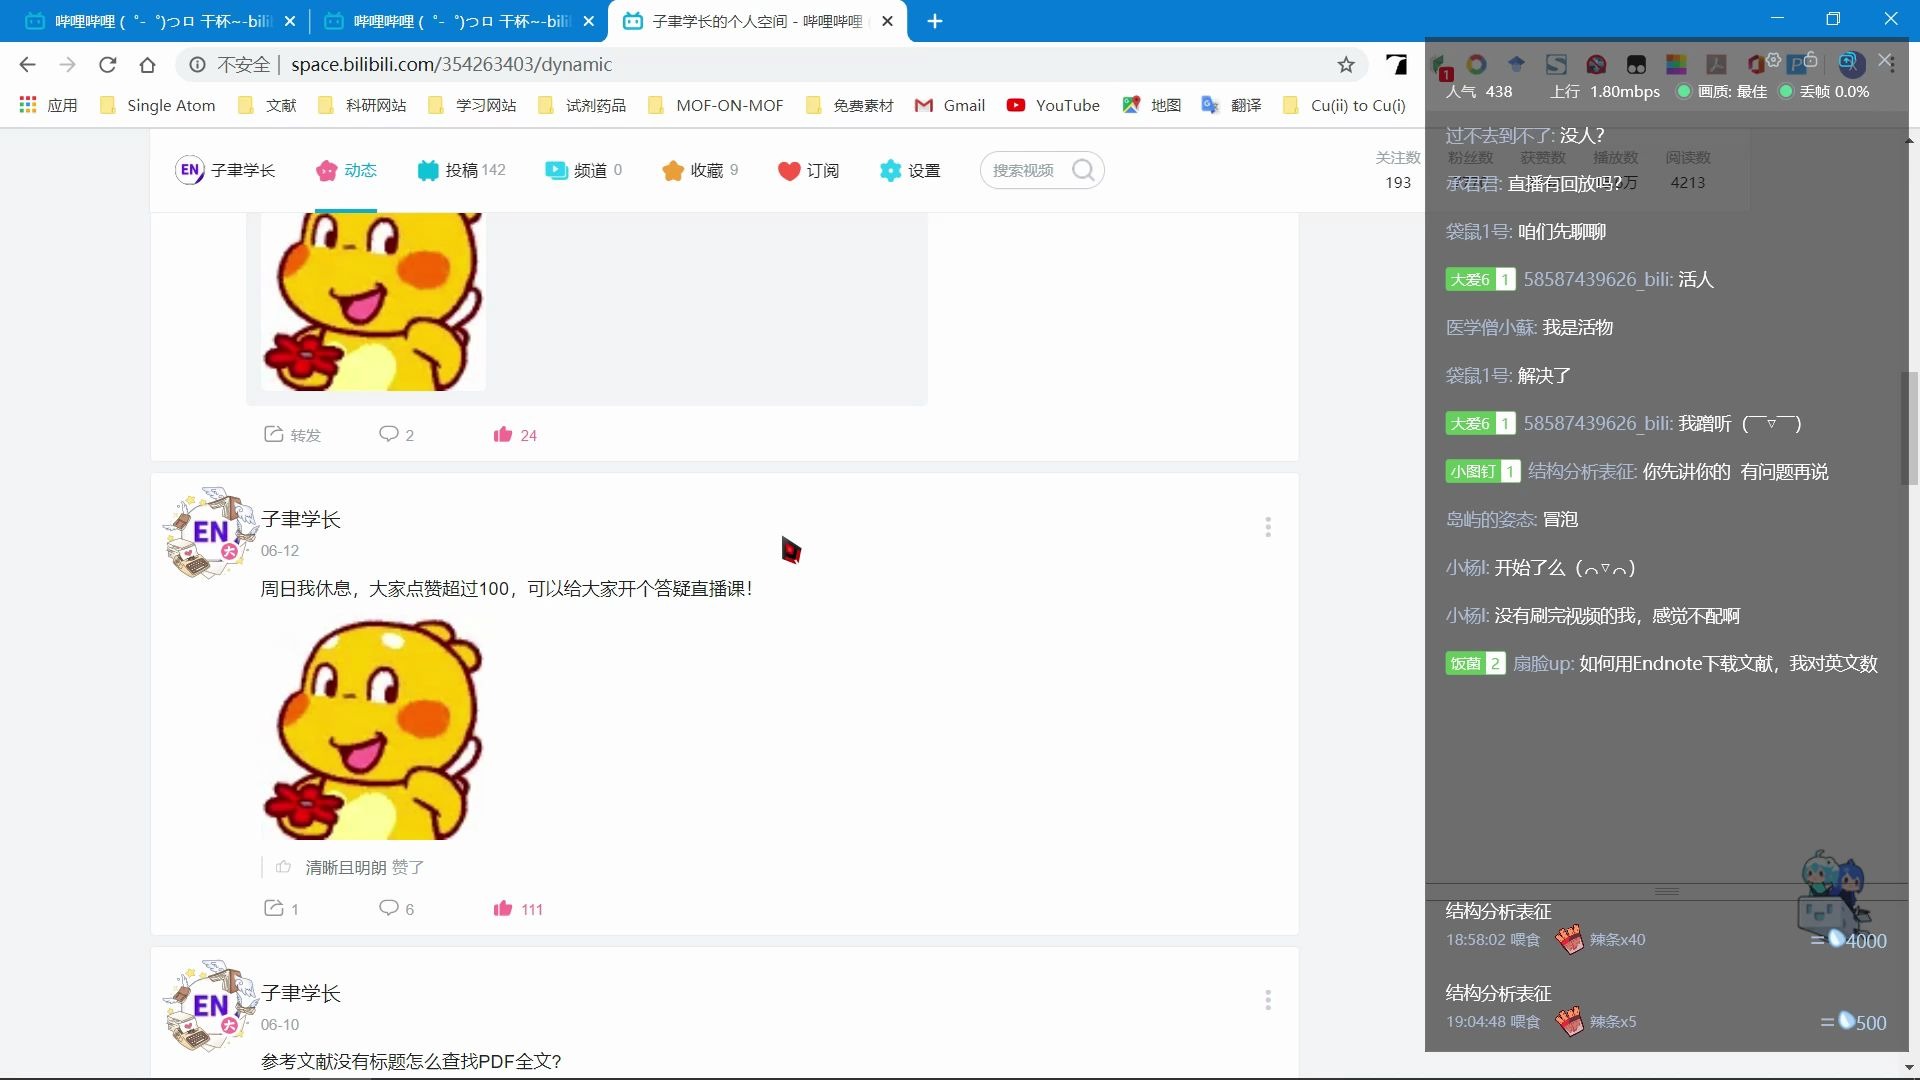The width and height of the screenshot is (1920, 1080).
Task: Open comments on post with 6 replies
Action: pos(388,908)
